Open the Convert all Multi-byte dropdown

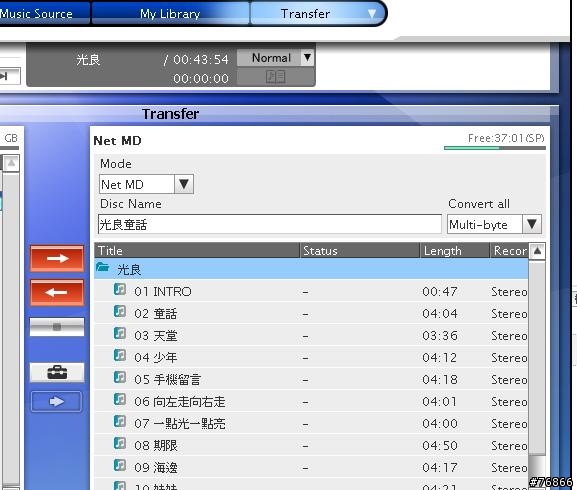[494, 224]
